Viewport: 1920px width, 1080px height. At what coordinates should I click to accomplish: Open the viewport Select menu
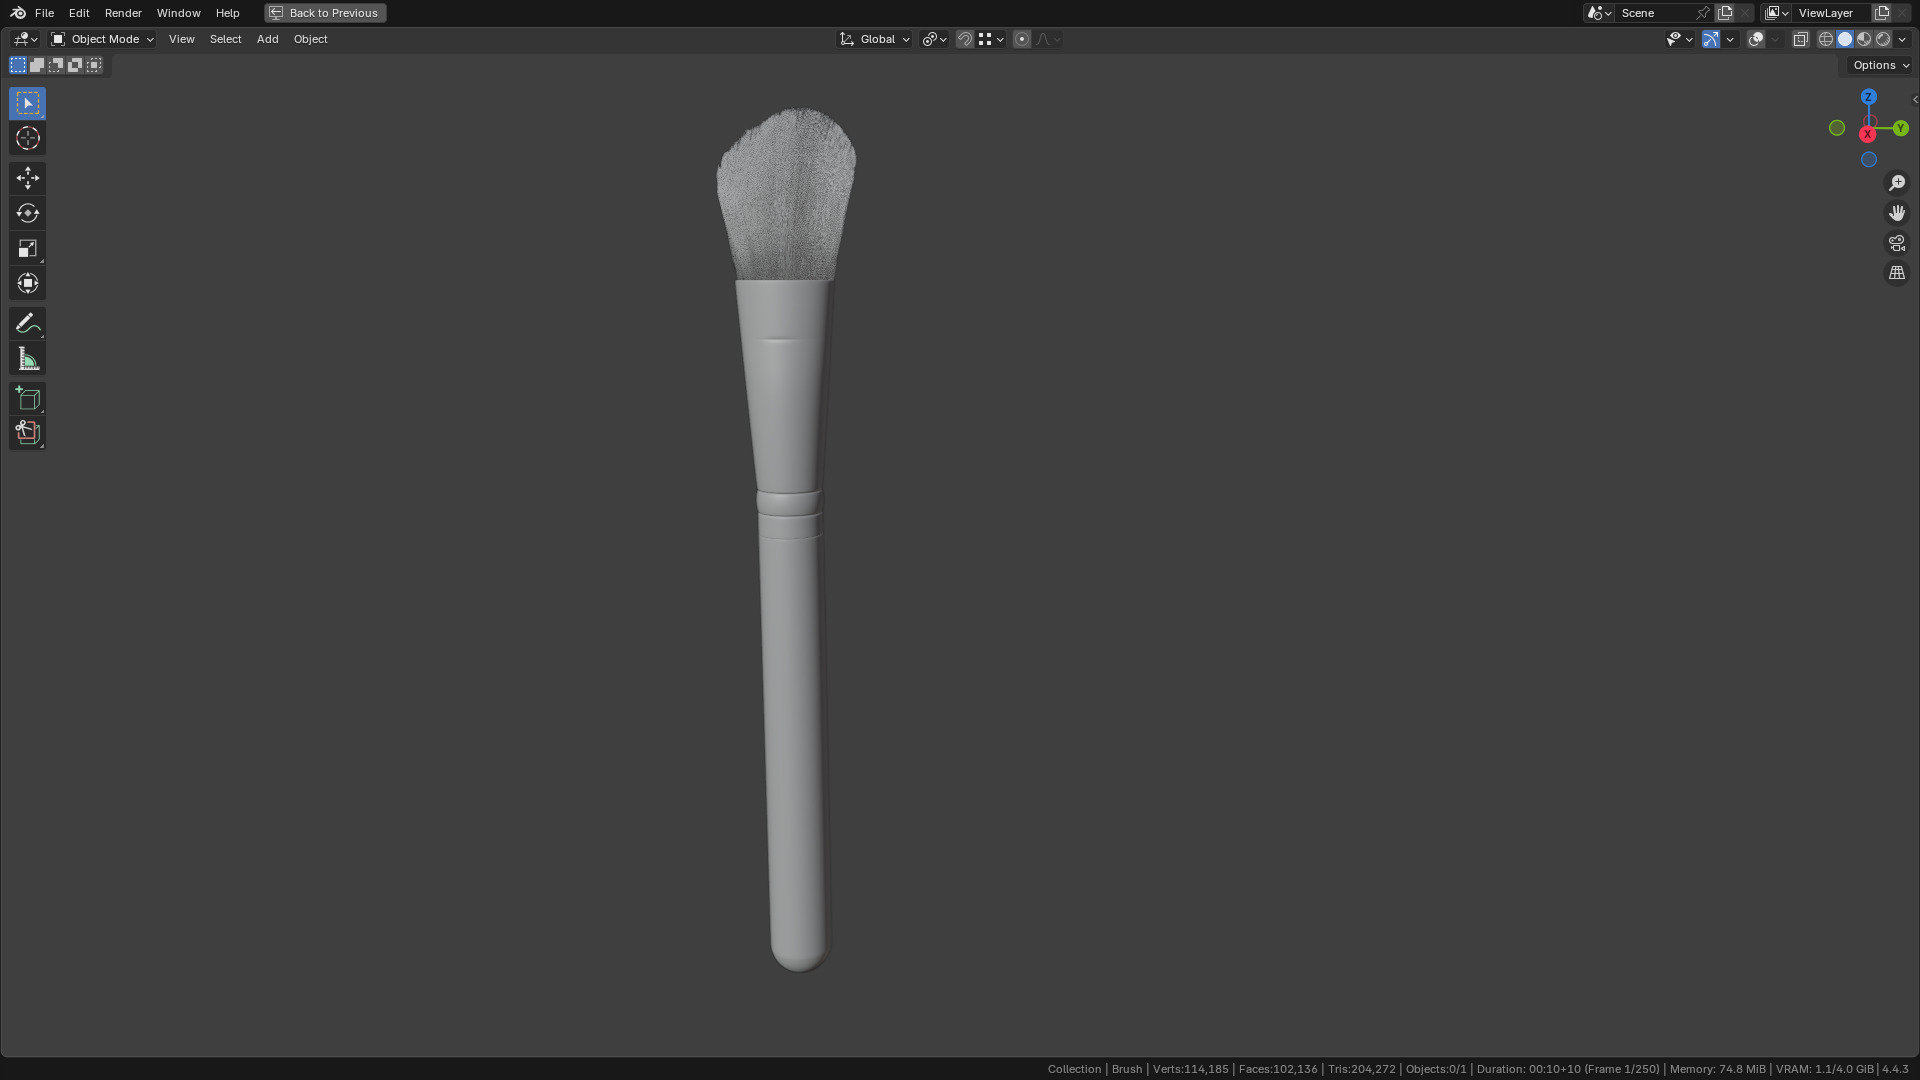point(225,39)
